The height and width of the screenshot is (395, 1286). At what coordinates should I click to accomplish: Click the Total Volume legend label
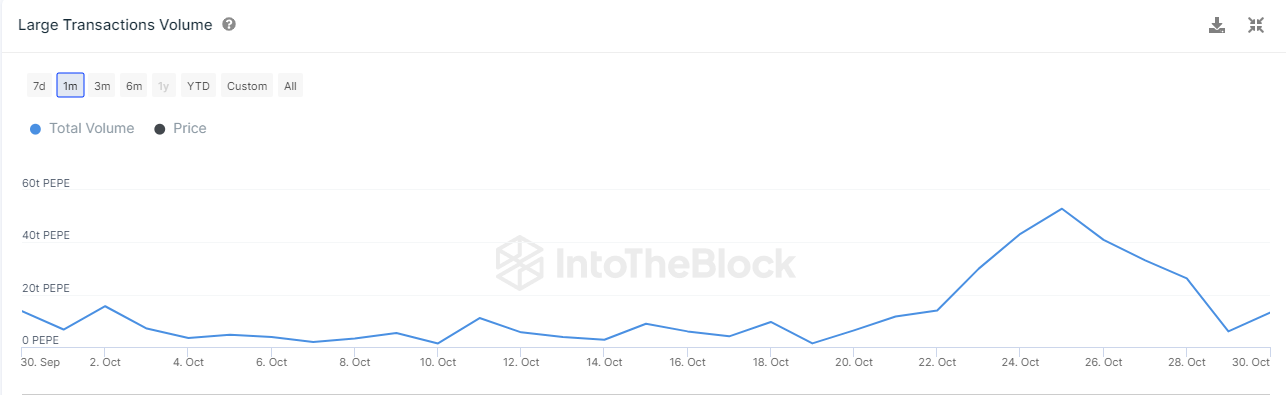[x=91, y=128]
